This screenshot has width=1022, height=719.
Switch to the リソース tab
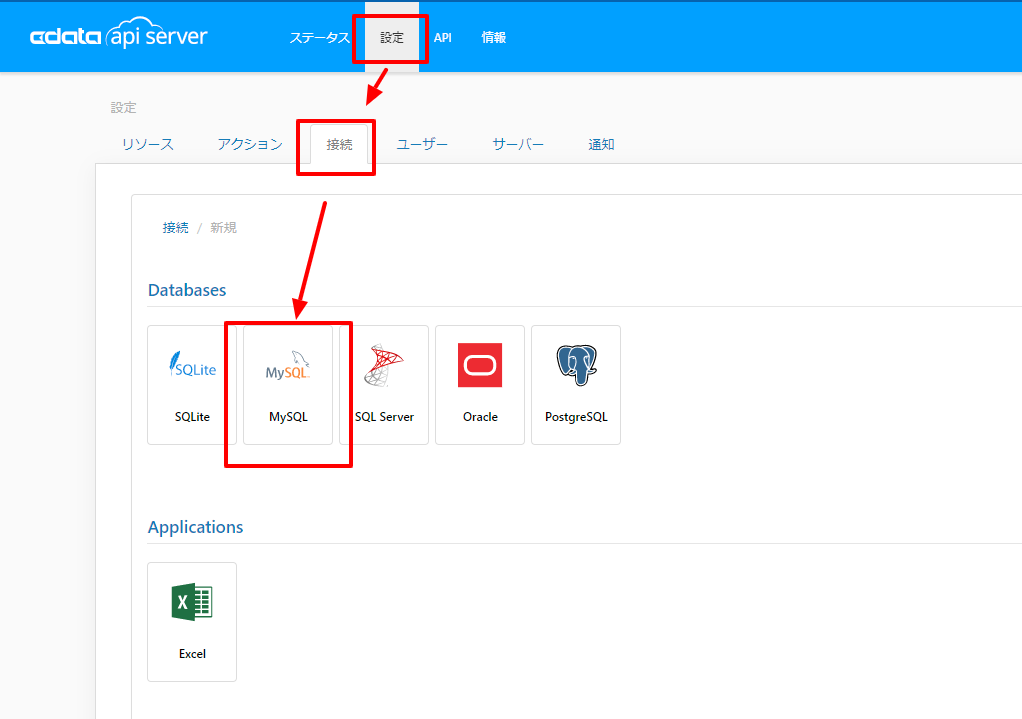coord(148,144)
